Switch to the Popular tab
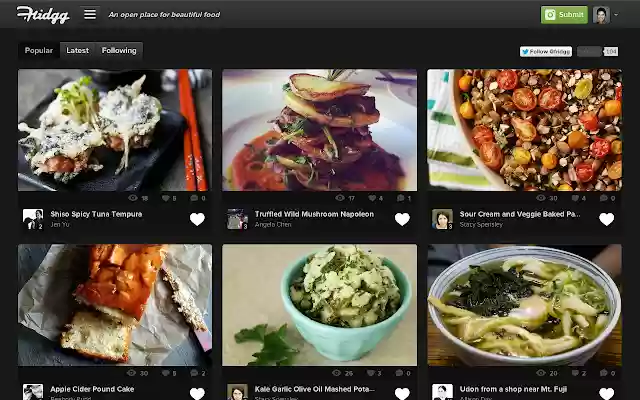 pyautogui.click(x=39, y=50)
